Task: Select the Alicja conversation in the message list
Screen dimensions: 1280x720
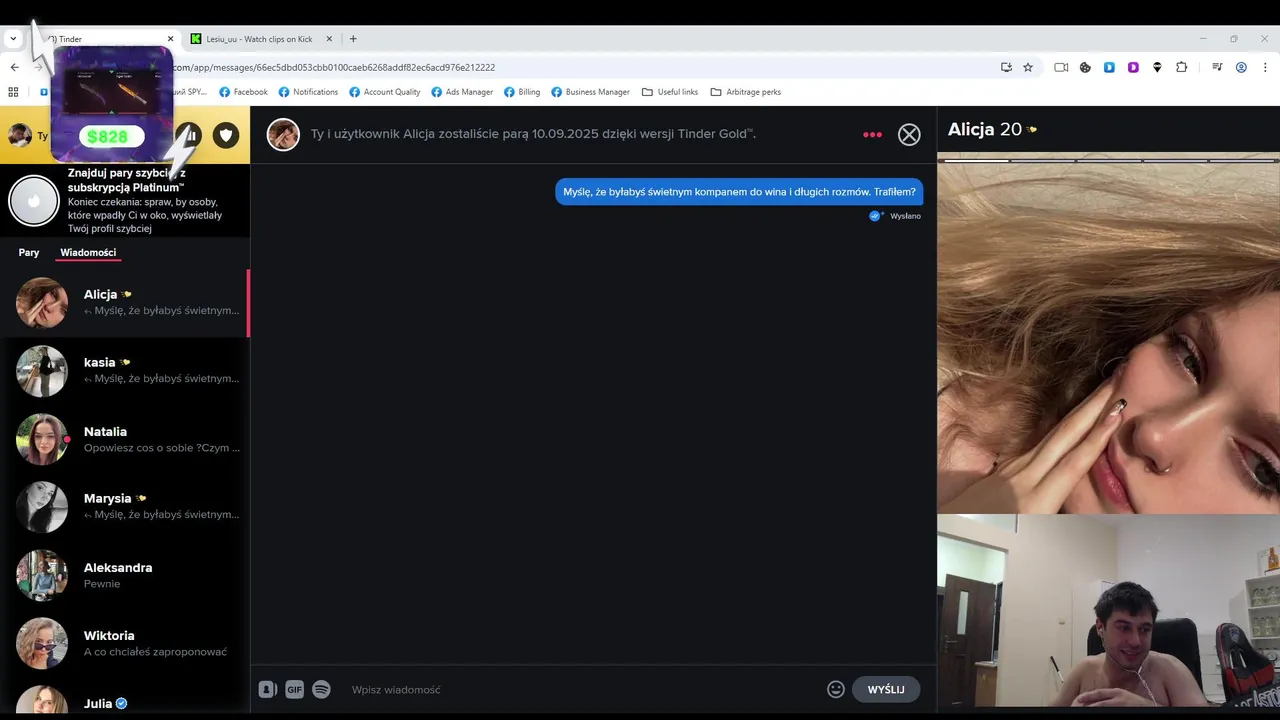Action: pos(125,302)
